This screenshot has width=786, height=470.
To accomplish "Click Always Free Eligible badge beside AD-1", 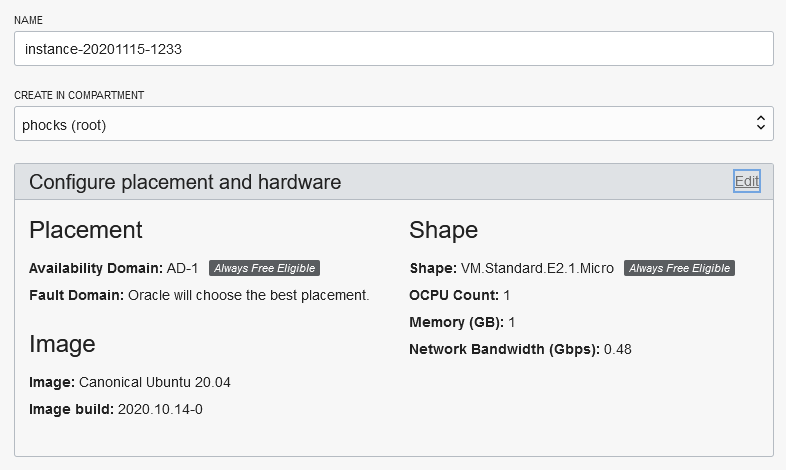I will [x=264, y=268].
